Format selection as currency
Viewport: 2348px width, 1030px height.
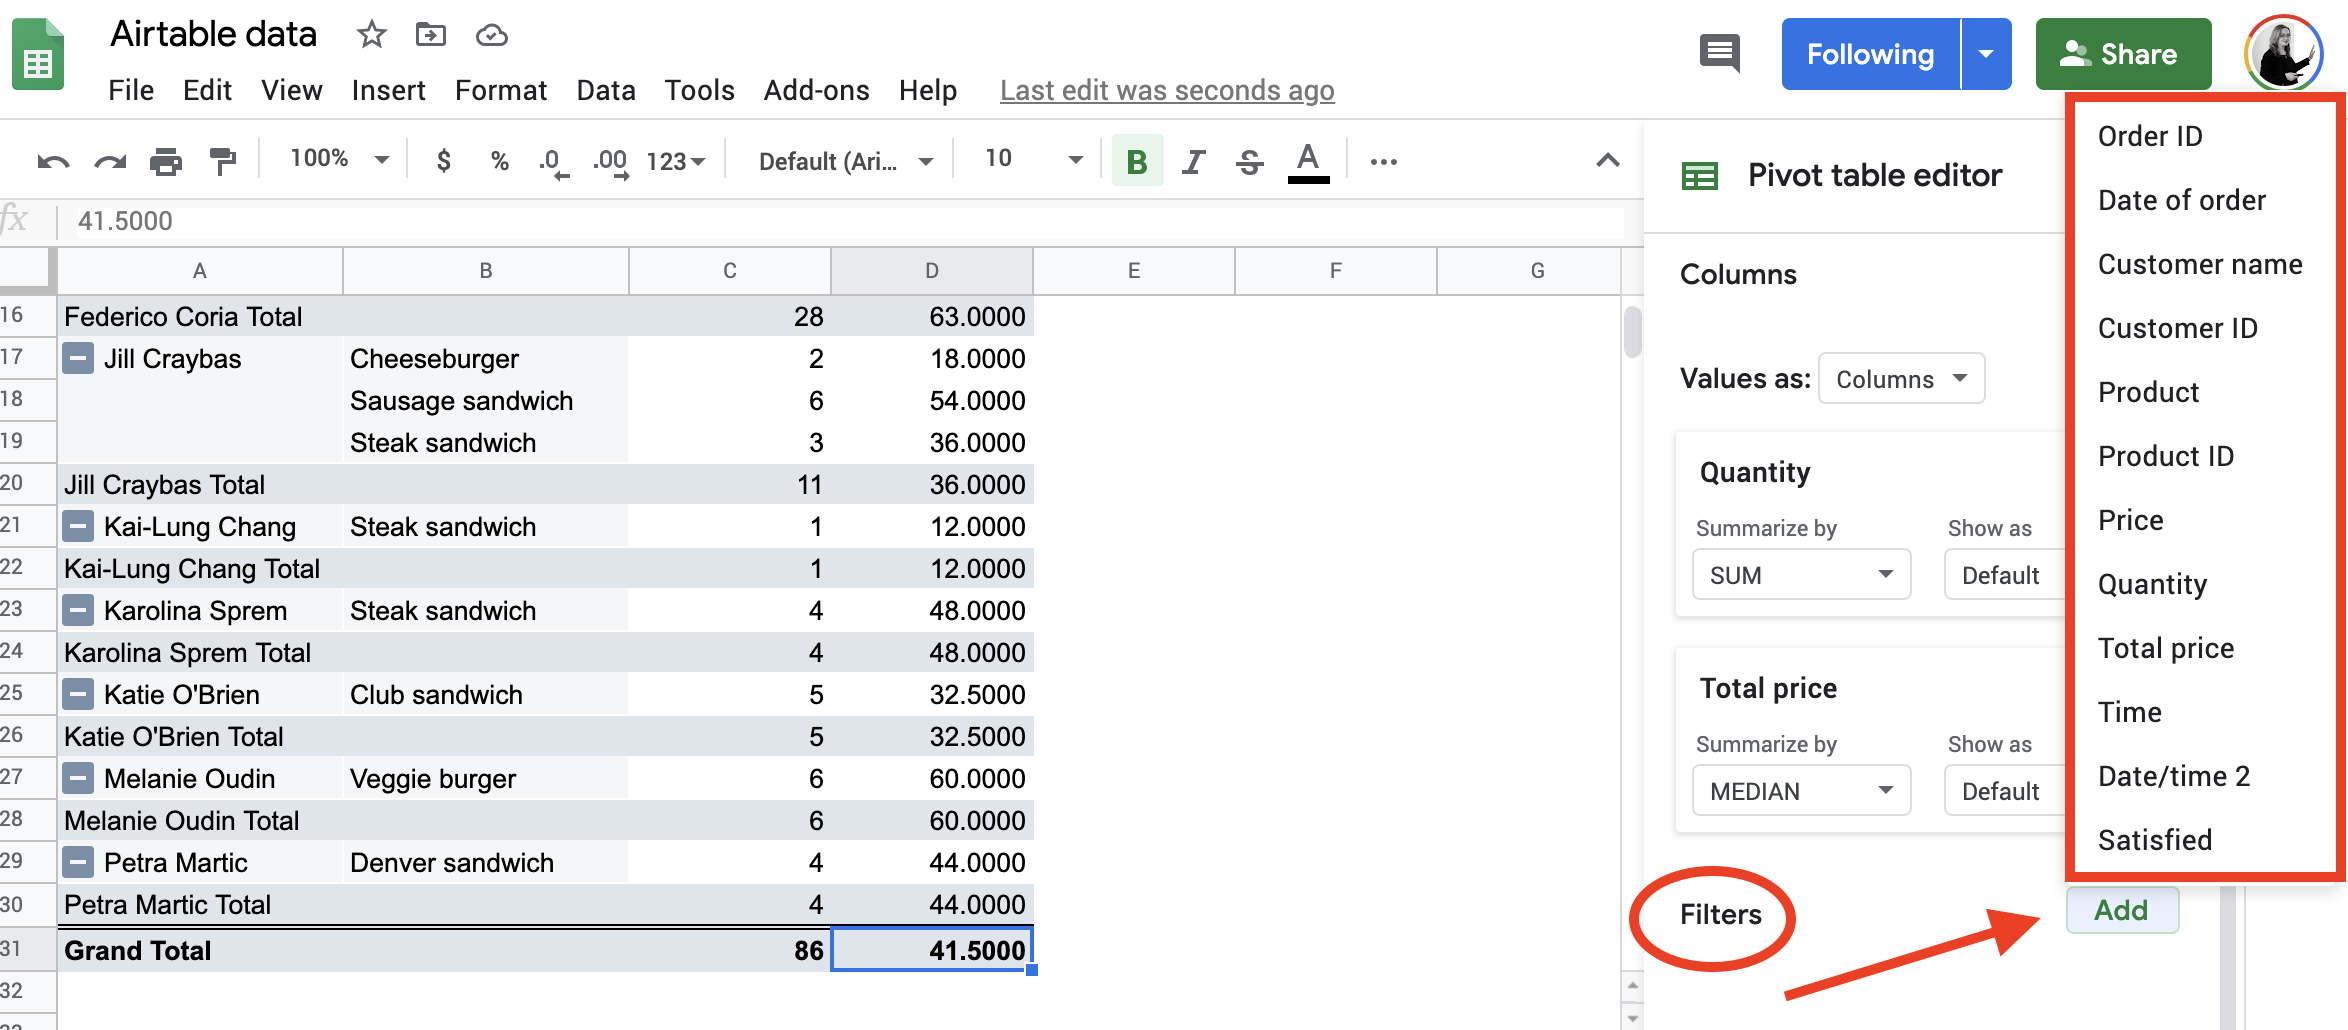click(443, 160)
